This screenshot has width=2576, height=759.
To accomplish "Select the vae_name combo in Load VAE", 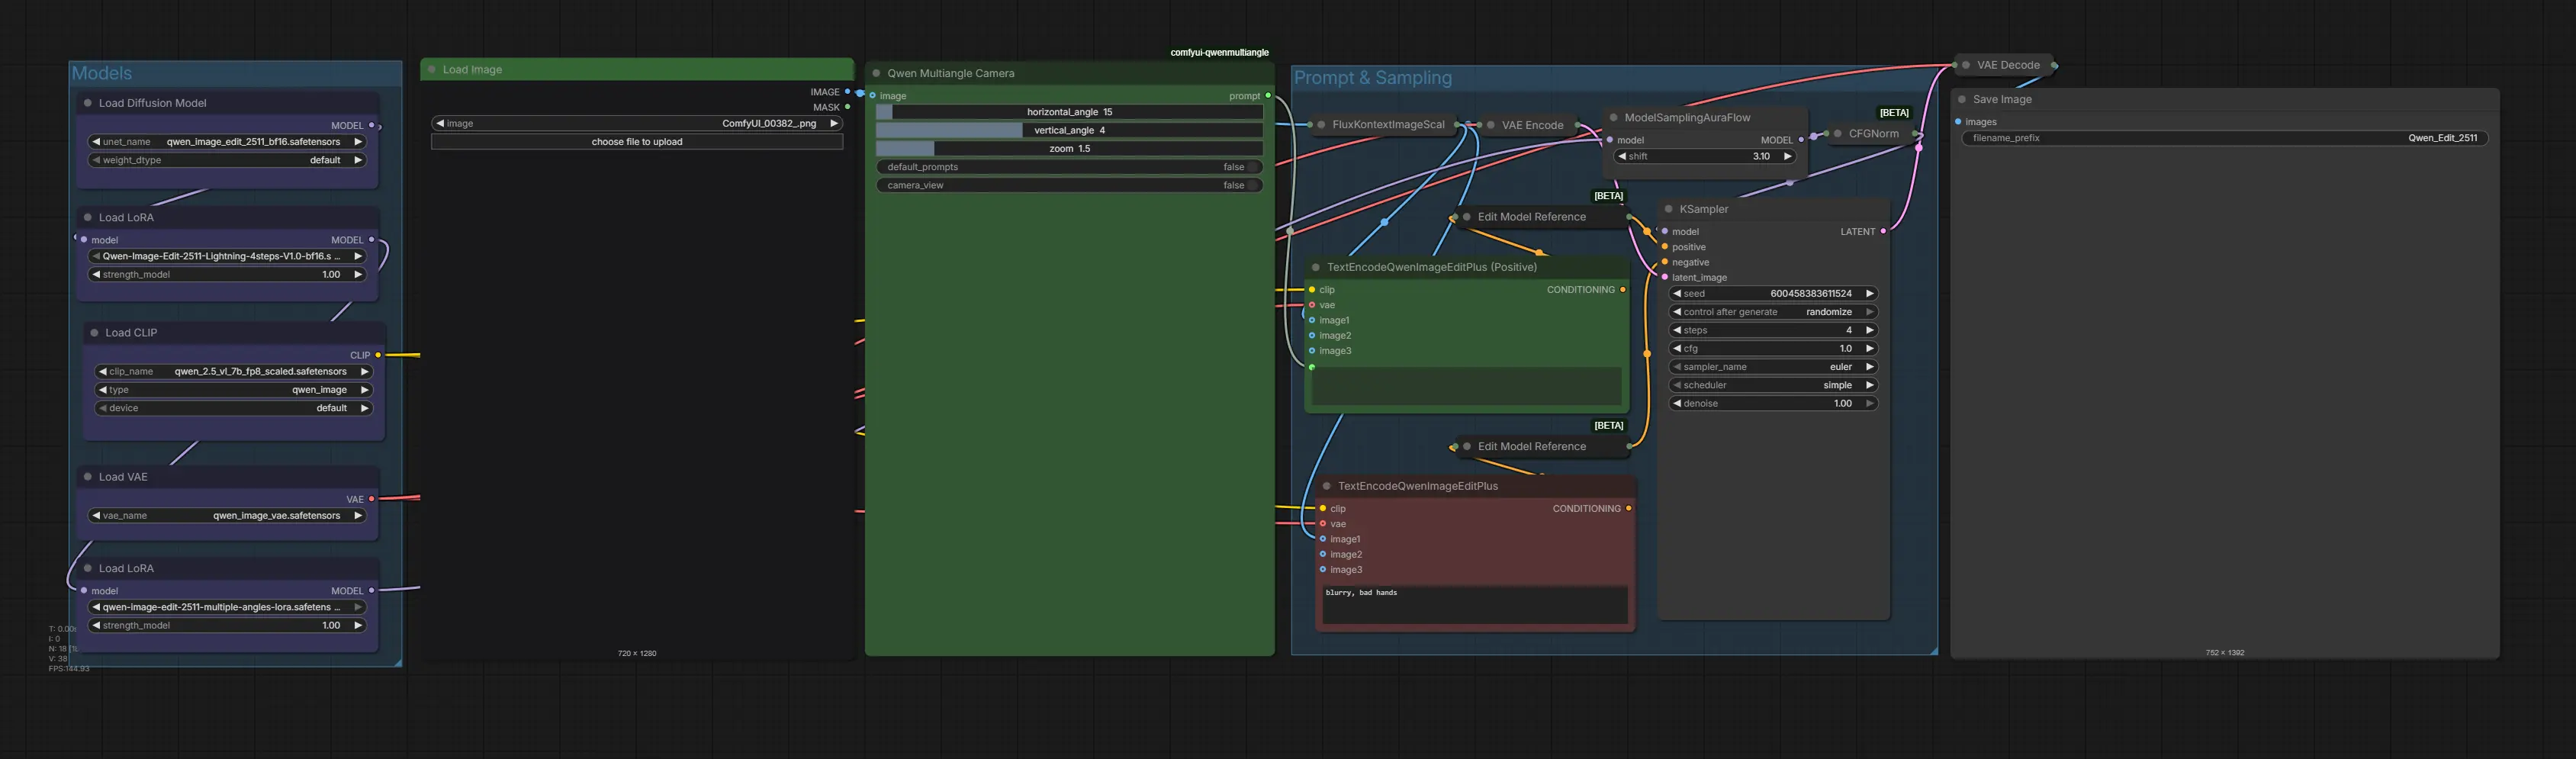I will (227, 516).
